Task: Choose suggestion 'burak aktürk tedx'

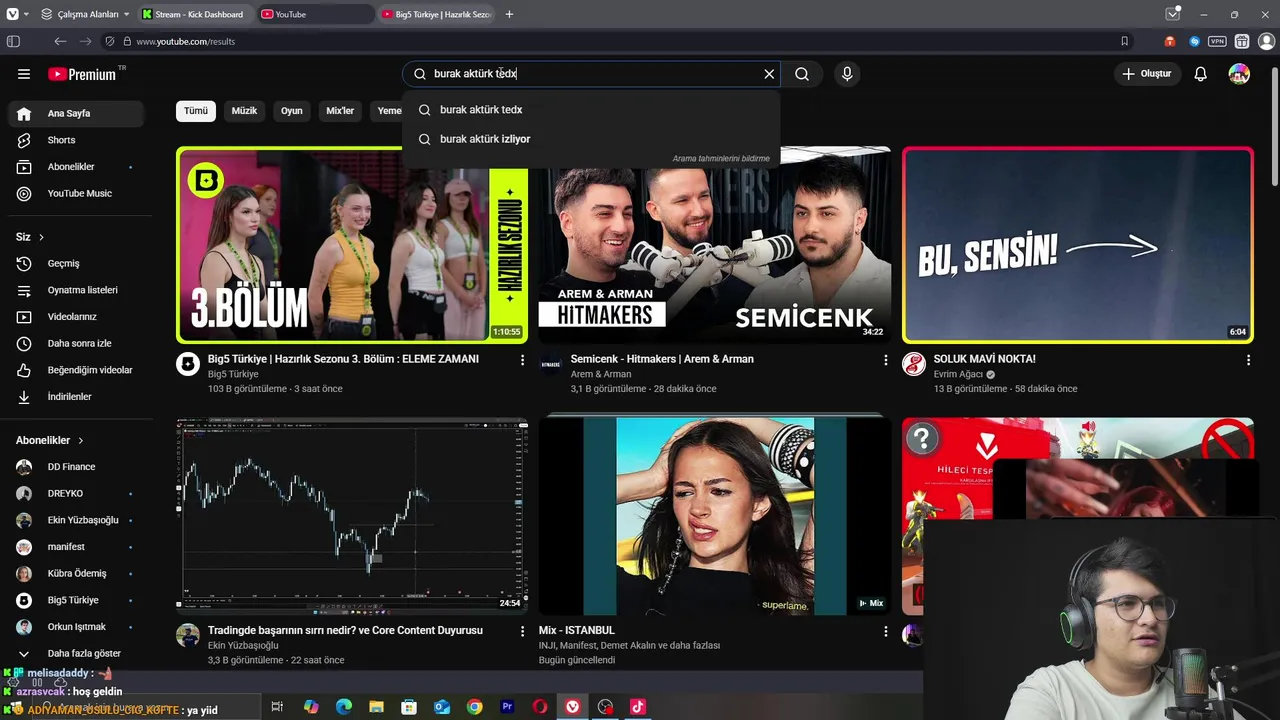Action: coord(590,110)
